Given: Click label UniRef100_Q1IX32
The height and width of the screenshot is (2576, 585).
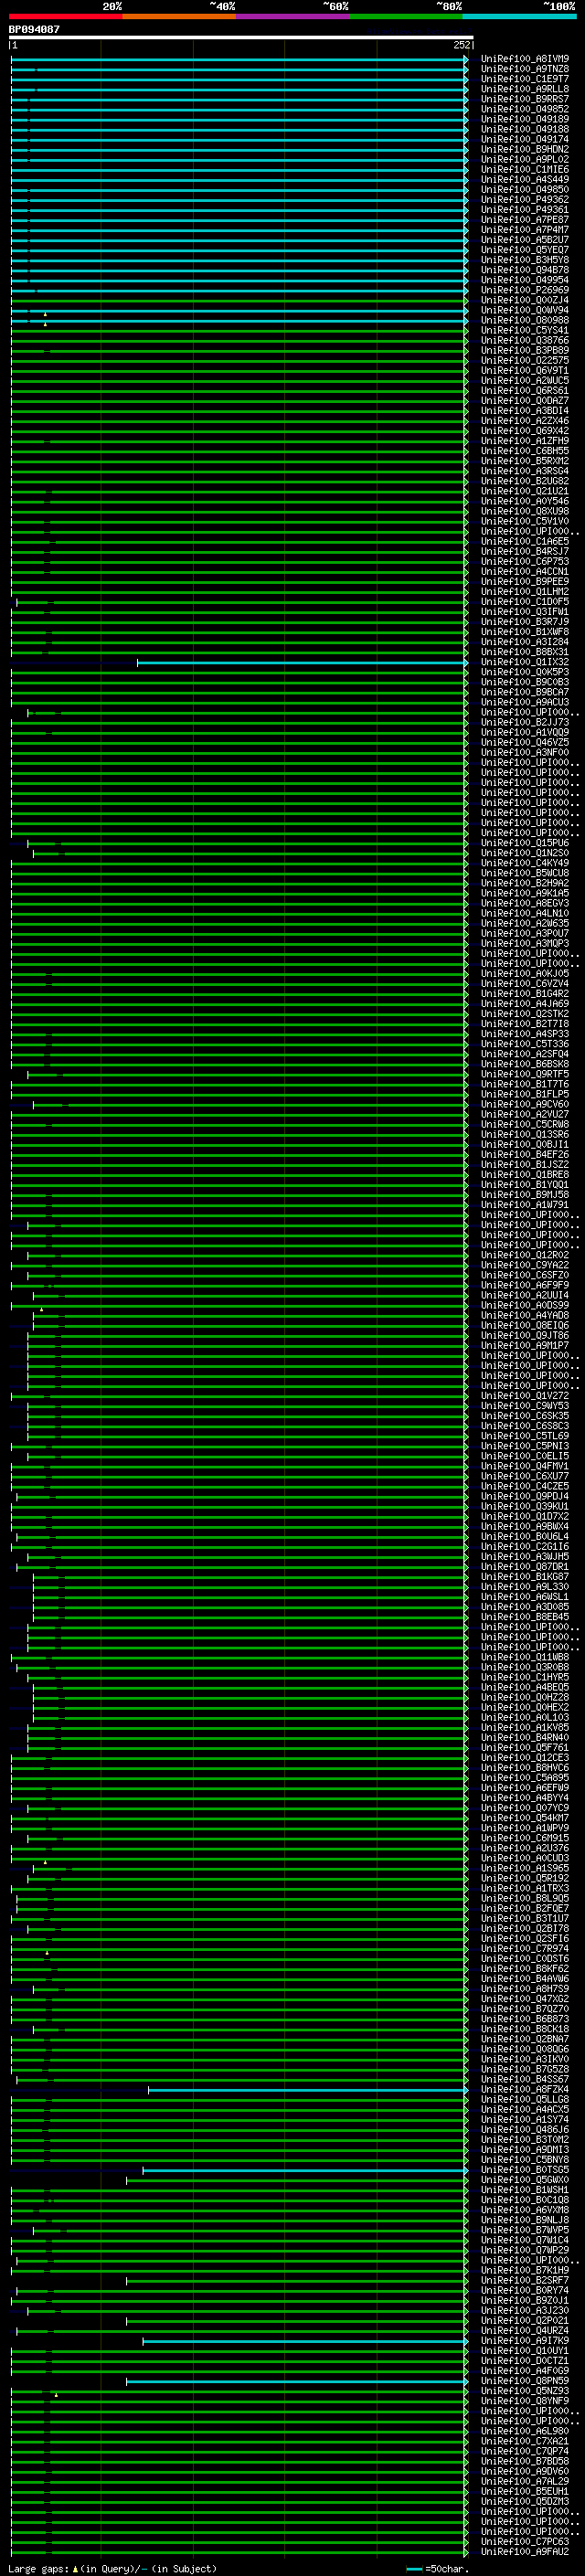Looking at the screenshot, I should coord(524,662).
